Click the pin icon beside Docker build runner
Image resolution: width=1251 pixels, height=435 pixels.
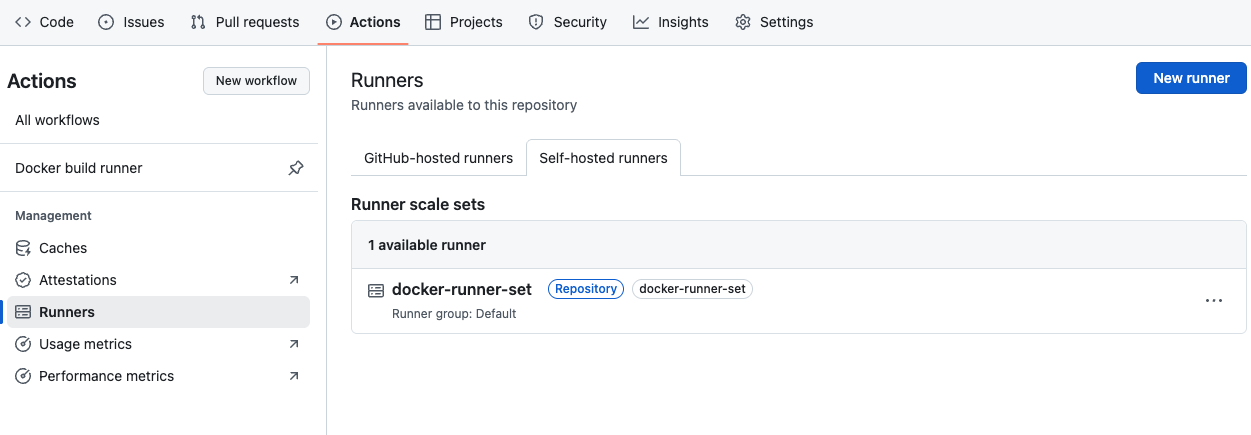[x=296, y=168]
